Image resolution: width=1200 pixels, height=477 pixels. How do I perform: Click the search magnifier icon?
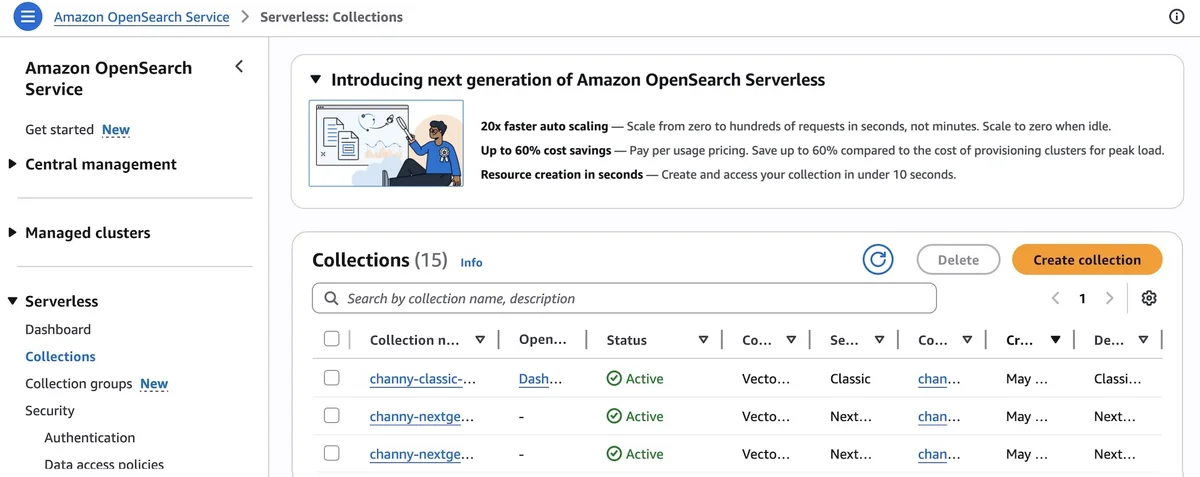click(331, 298)
